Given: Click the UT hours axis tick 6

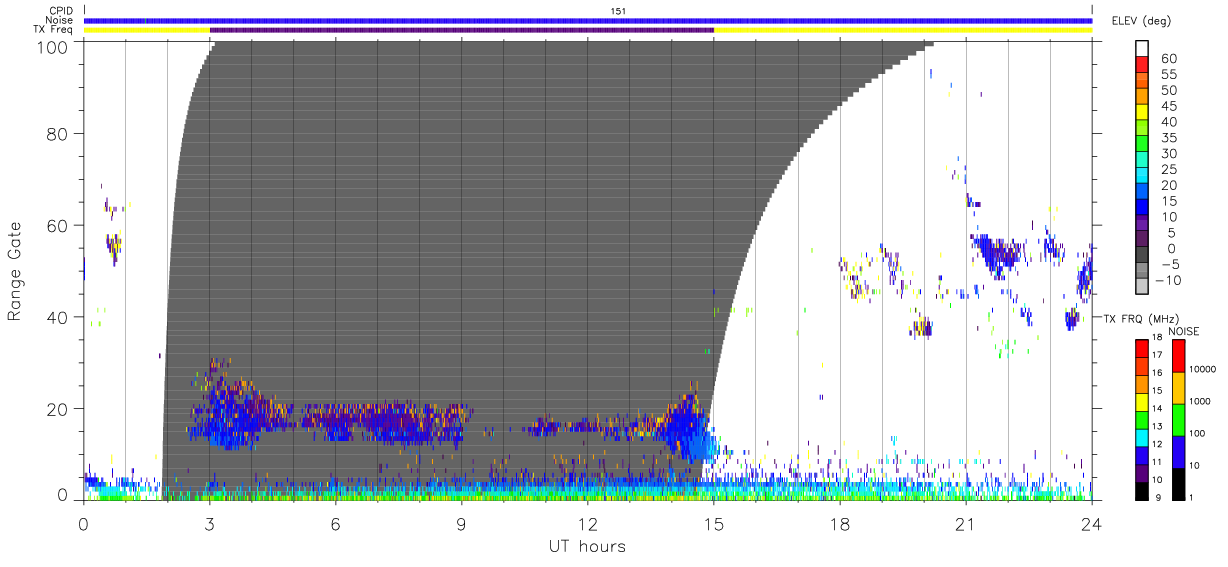Looking at the screenshot, I should pos(336,524).
